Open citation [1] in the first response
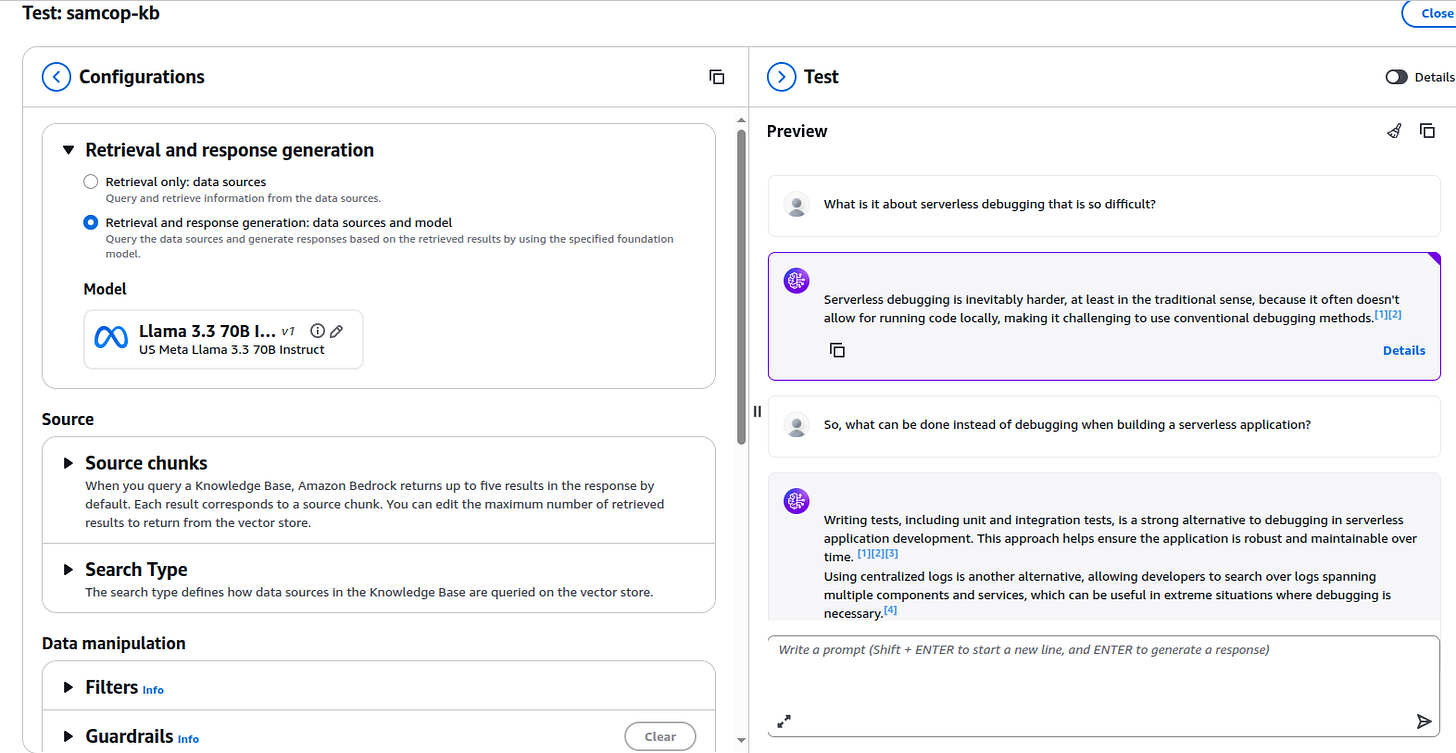This screenshot has height=753, width=1456. point(1381,314)
